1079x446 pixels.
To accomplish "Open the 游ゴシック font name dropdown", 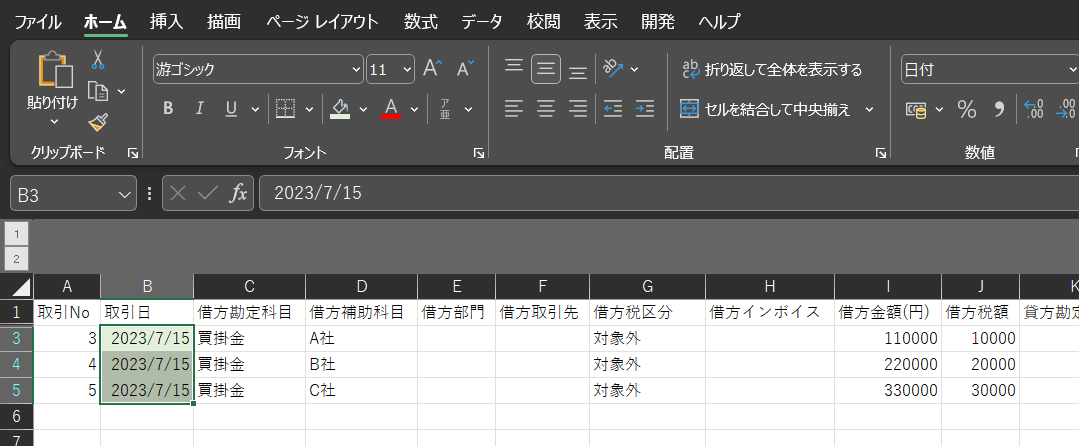I will [357, 70].
